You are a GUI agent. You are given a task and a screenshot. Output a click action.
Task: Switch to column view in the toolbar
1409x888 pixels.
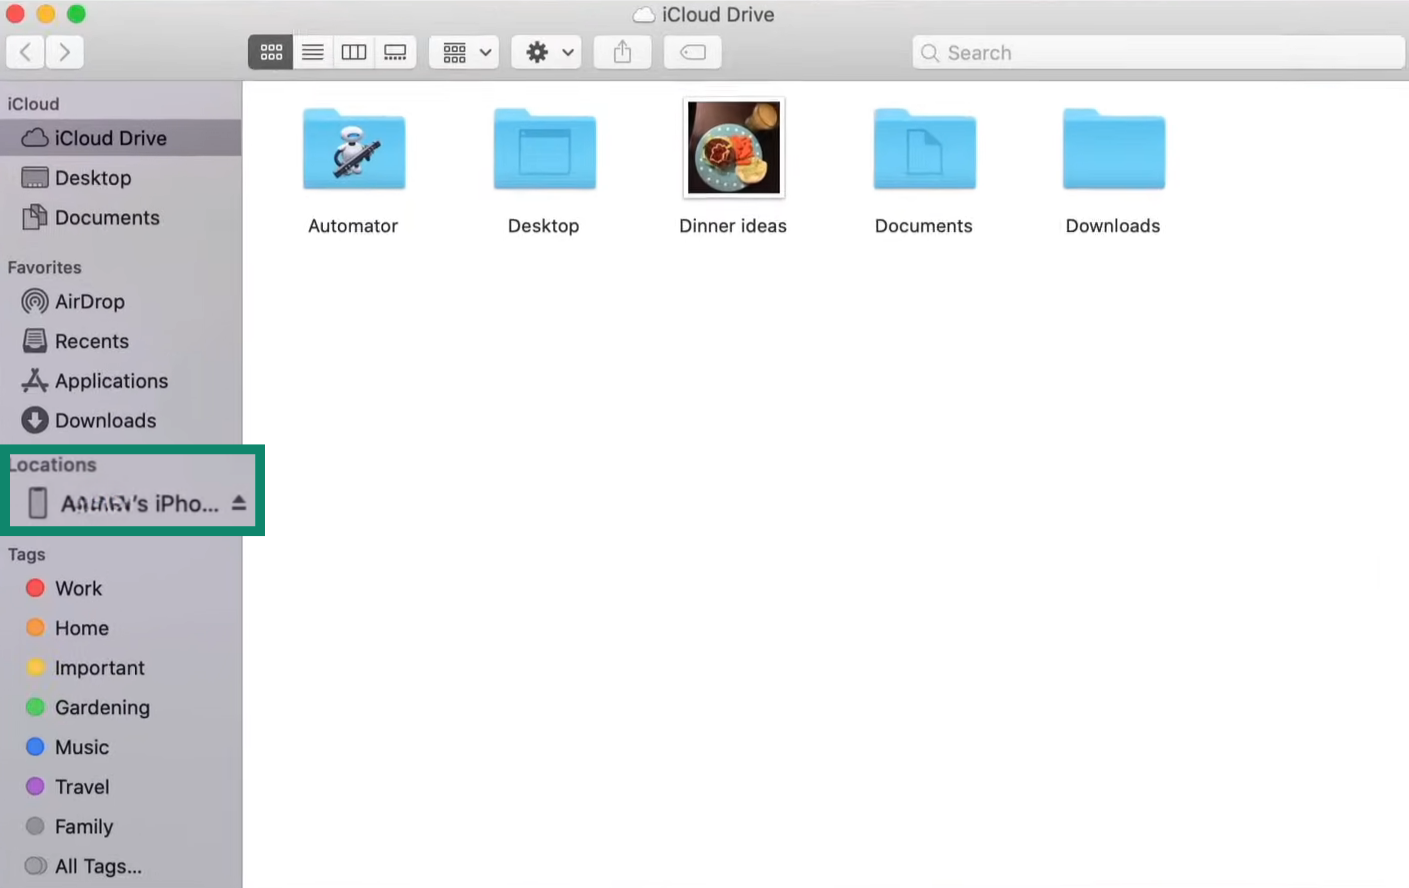coord(353,52)
